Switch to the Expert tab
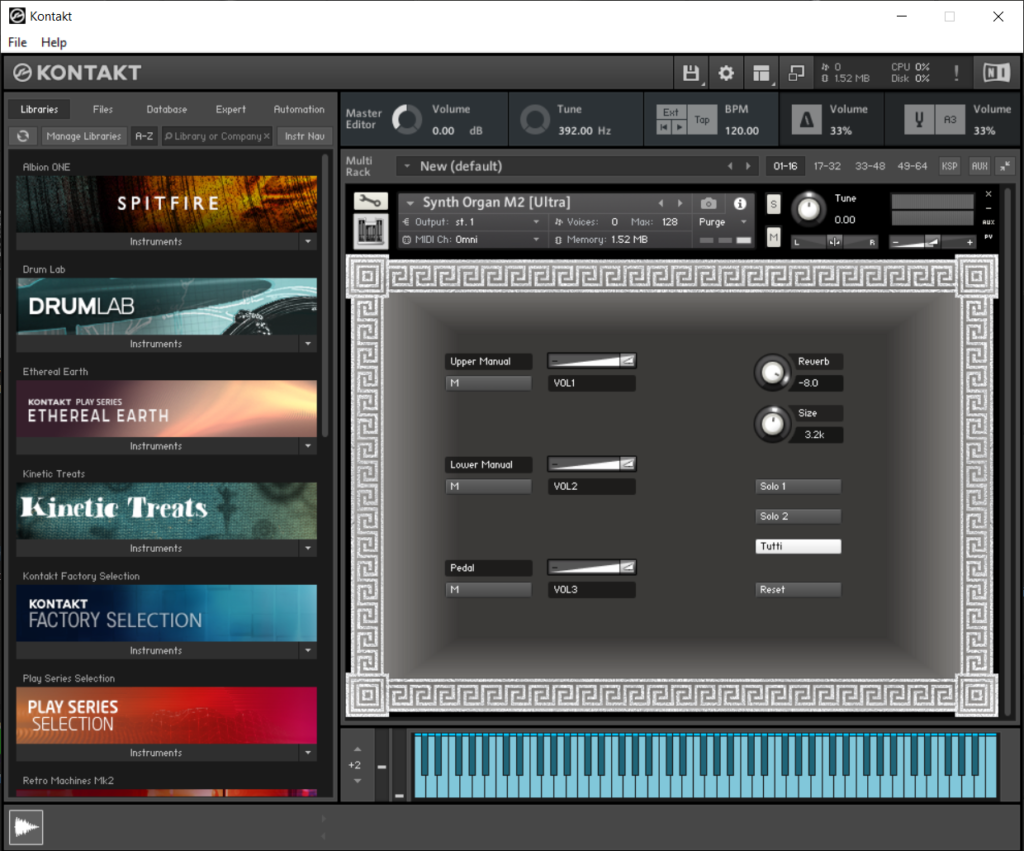1024x851 pixels. [x=231, y=109]
